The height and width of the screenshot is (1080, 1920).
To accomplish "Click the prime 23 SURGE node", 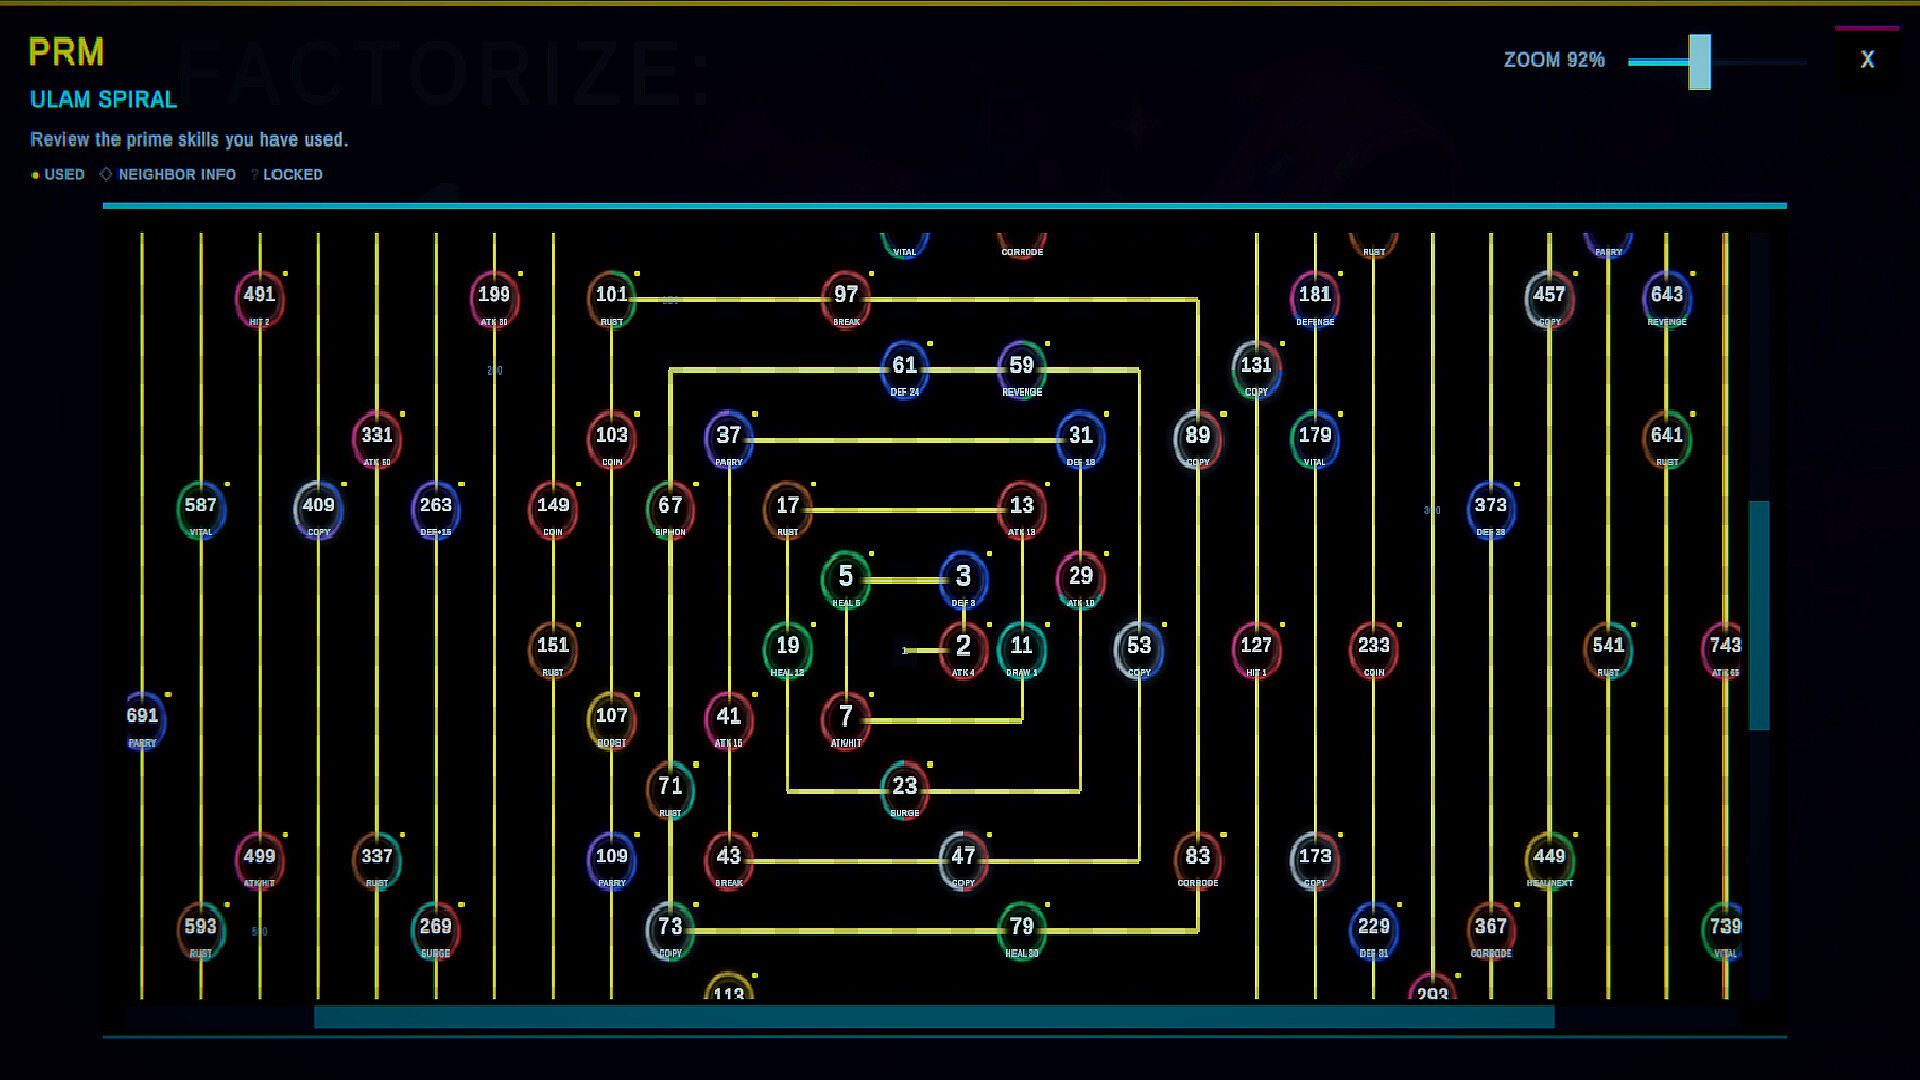I will (x=905, y=788).
